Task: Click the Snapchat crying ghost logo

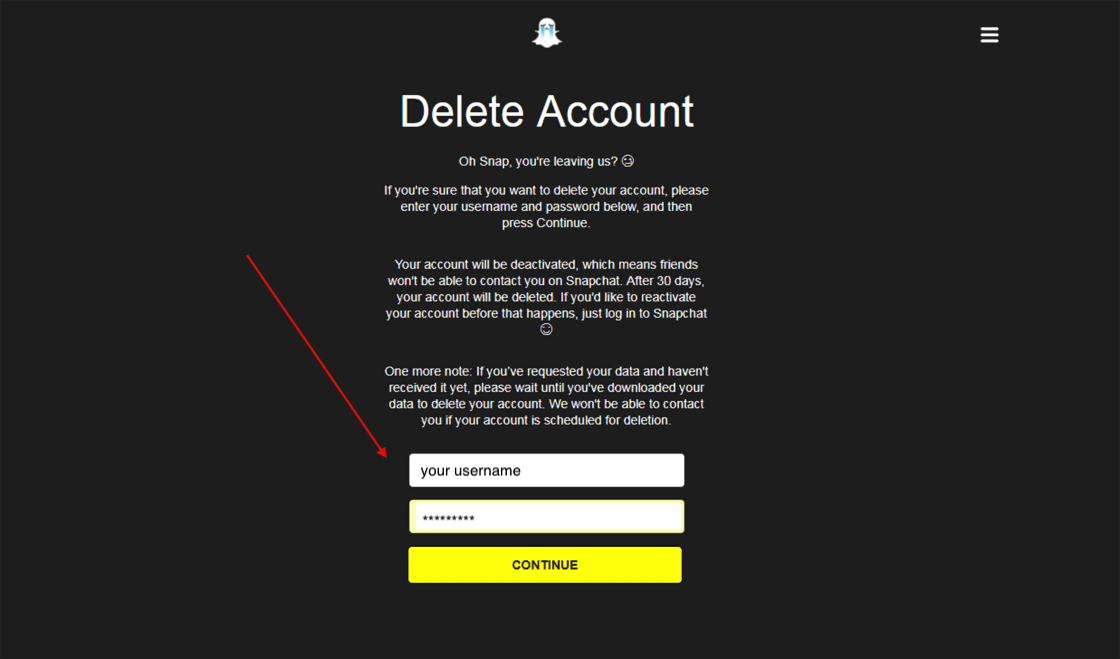Action: (546, 33)
